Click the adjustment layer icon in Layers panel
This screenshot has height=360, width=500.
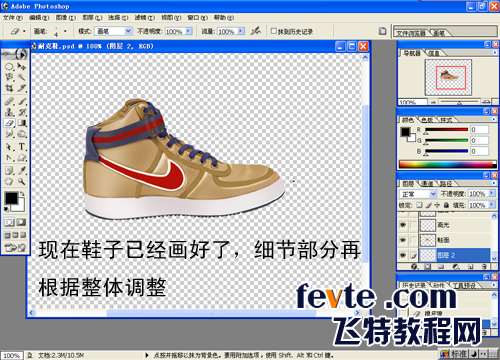coord(456,266)
